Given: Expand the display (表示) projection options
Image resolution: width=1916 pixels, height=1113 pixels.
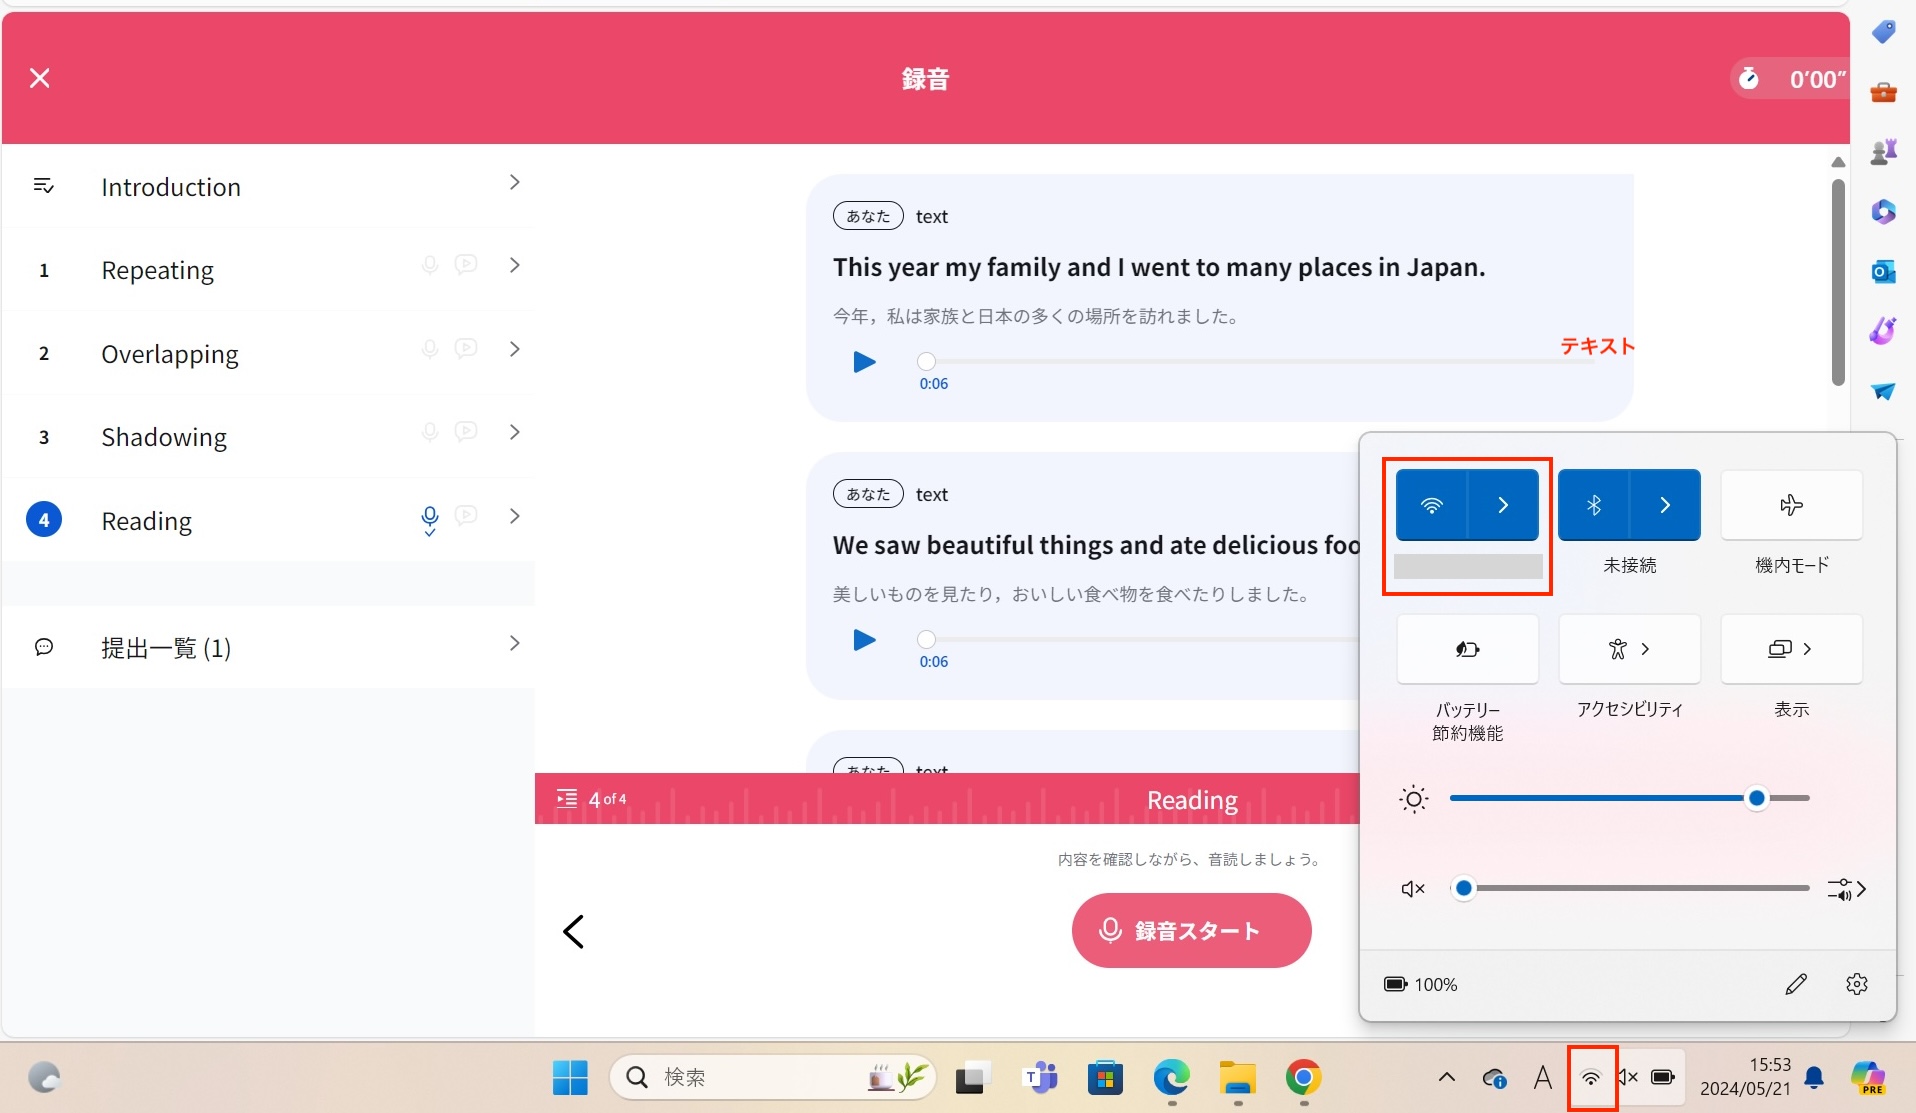Looking at the screenshot, I should coord(1791,649).
